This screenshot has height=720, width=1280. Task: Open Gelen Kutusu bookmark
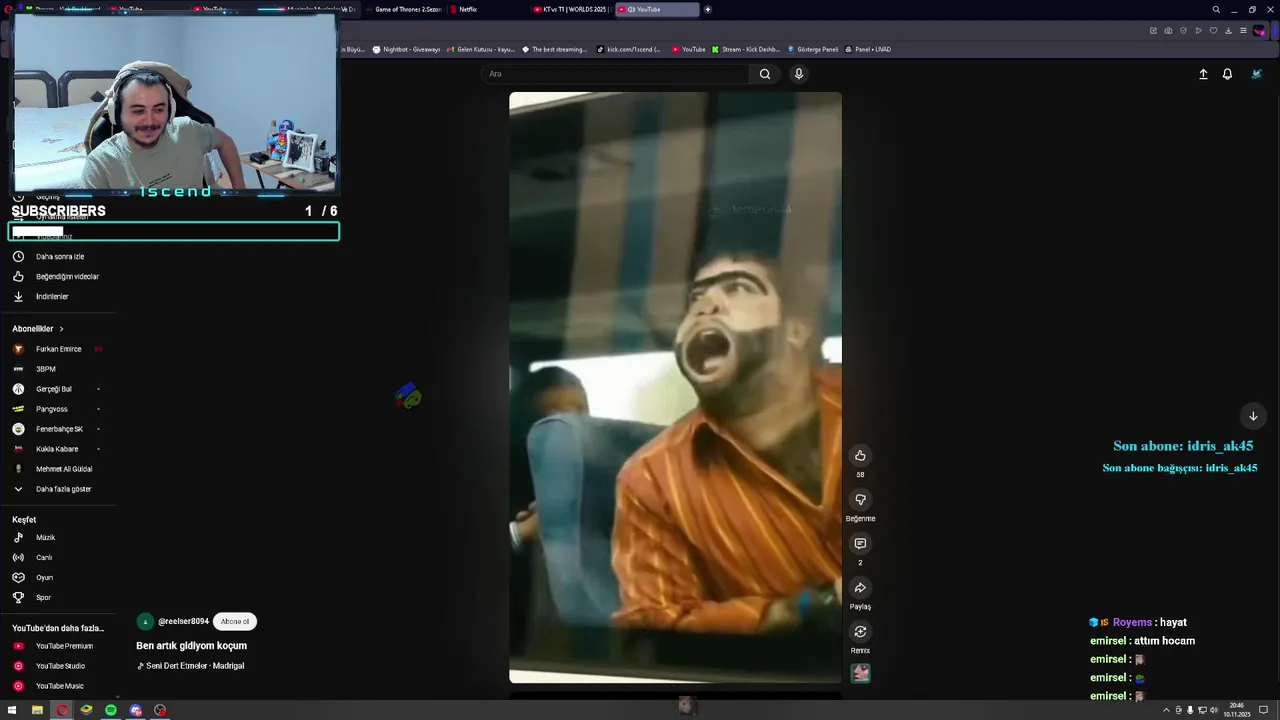pyautogui.click(x=480, y=49)
